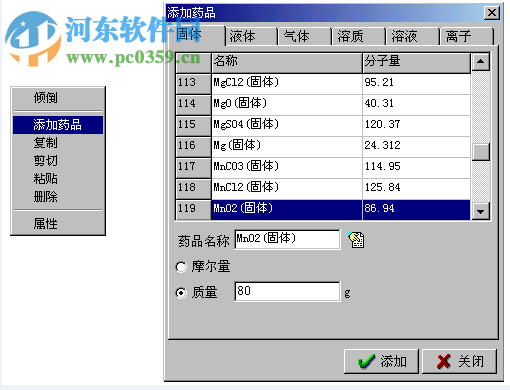Screen dimensions: 510x390
Task: Click the lookup icon beside the 药品名称 field
Action: coord(356,240)
